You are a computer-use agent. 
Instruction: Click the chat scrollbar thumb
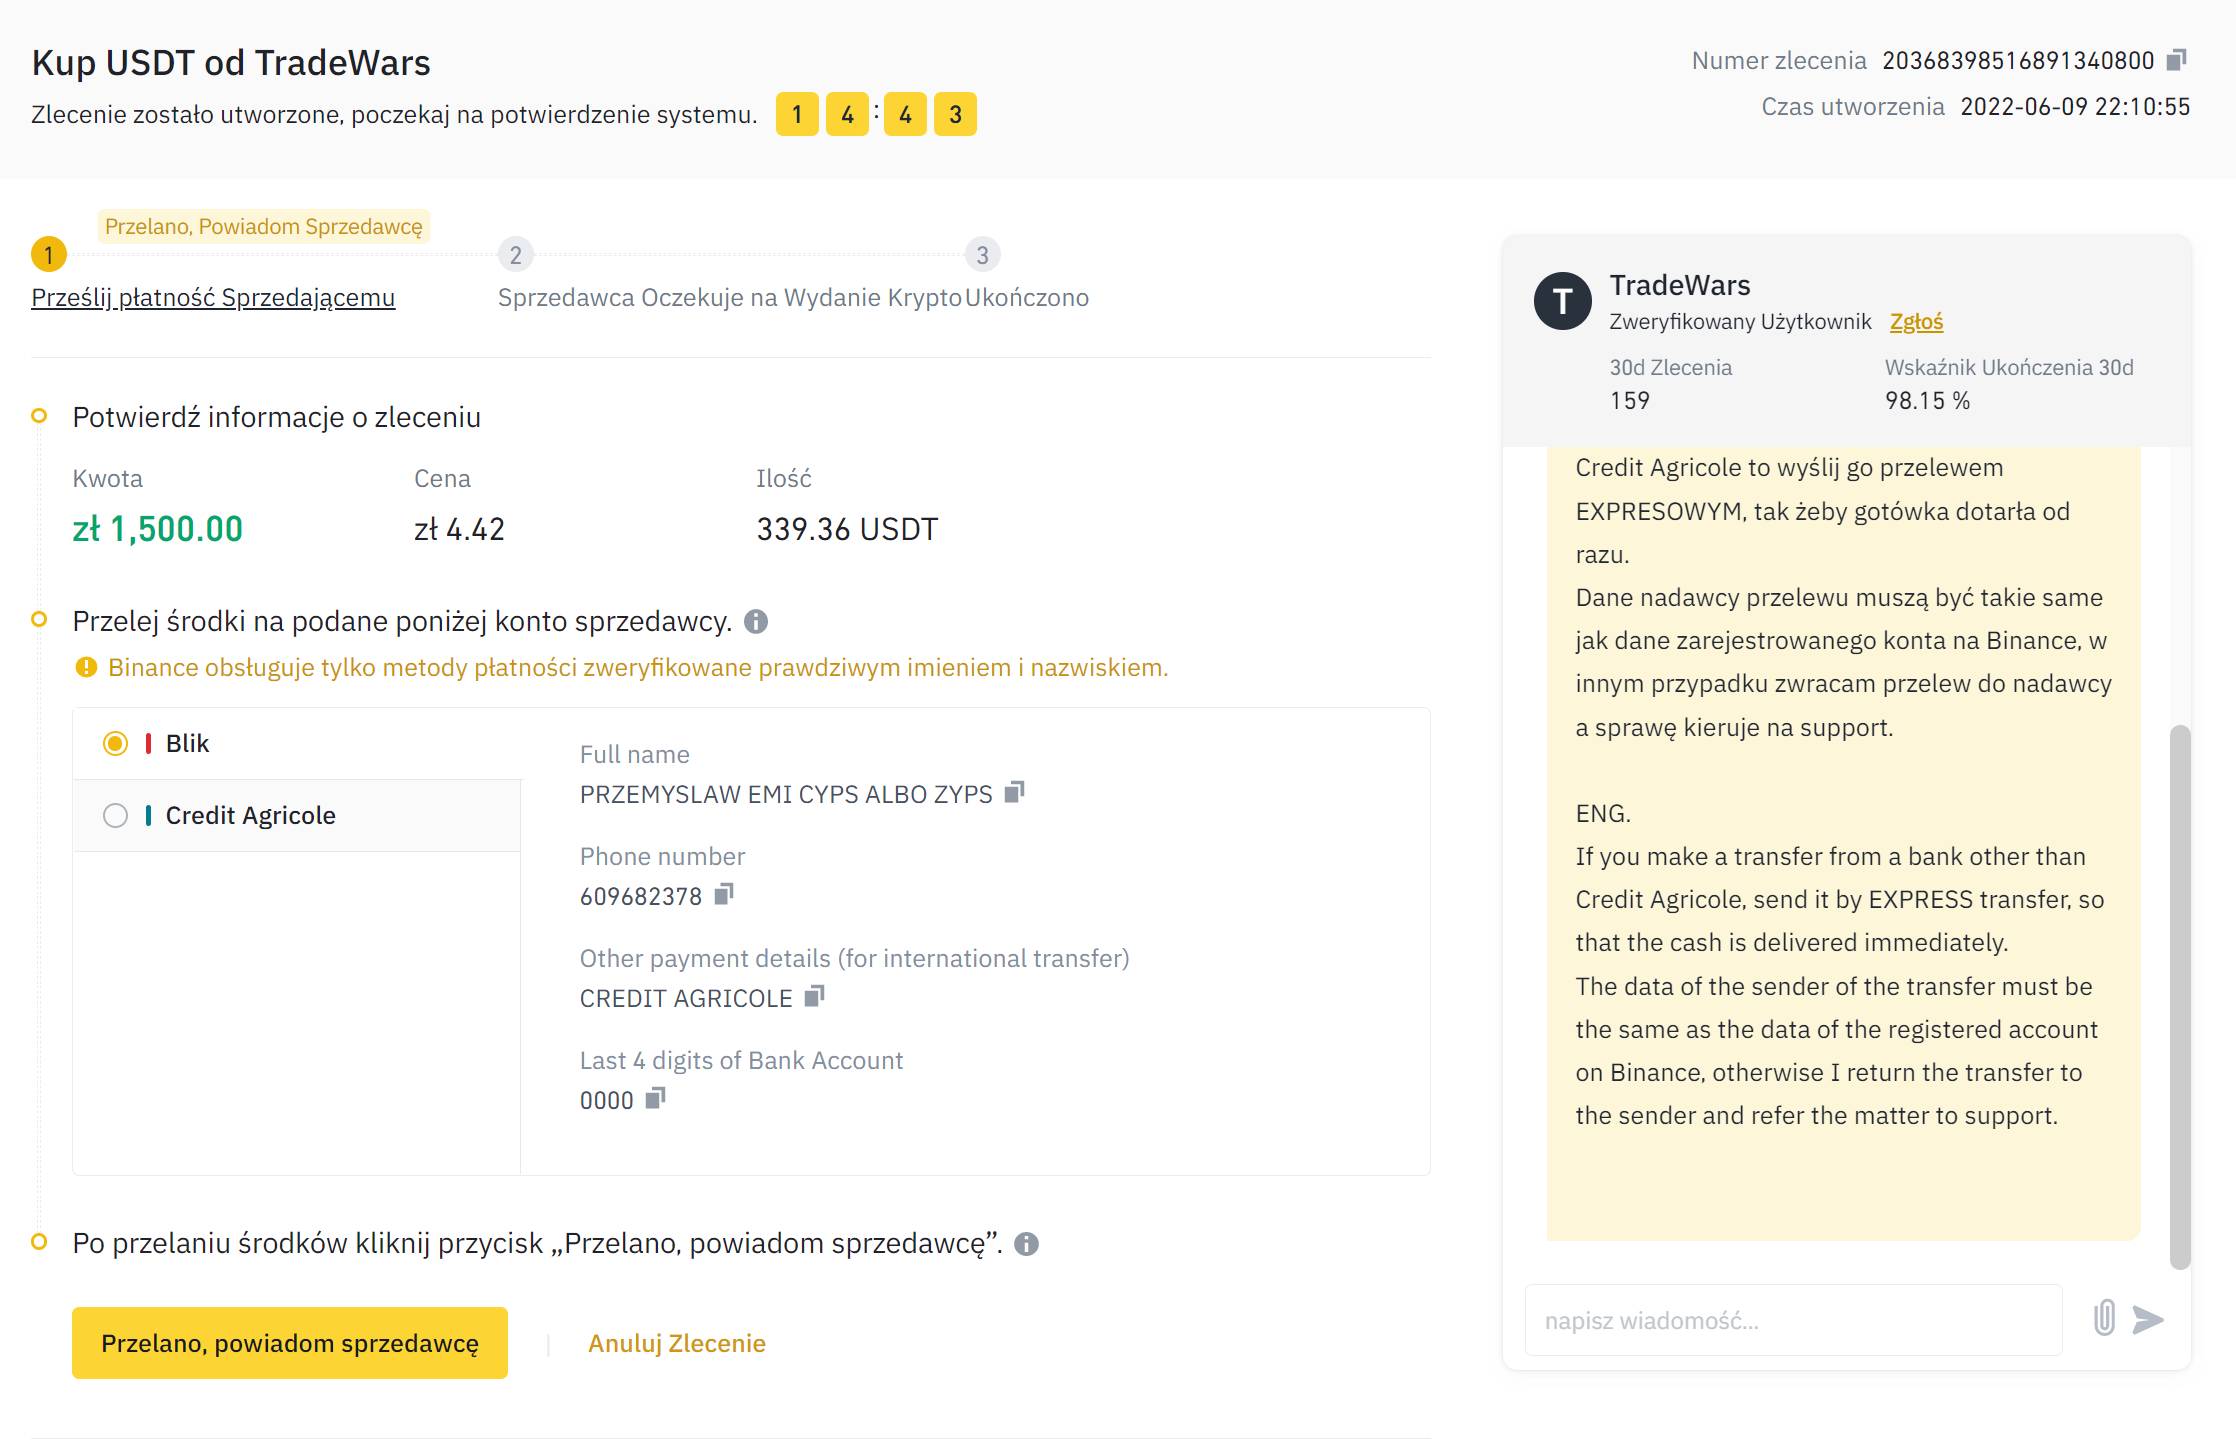pyautogui.click(x=2180, y=997)
